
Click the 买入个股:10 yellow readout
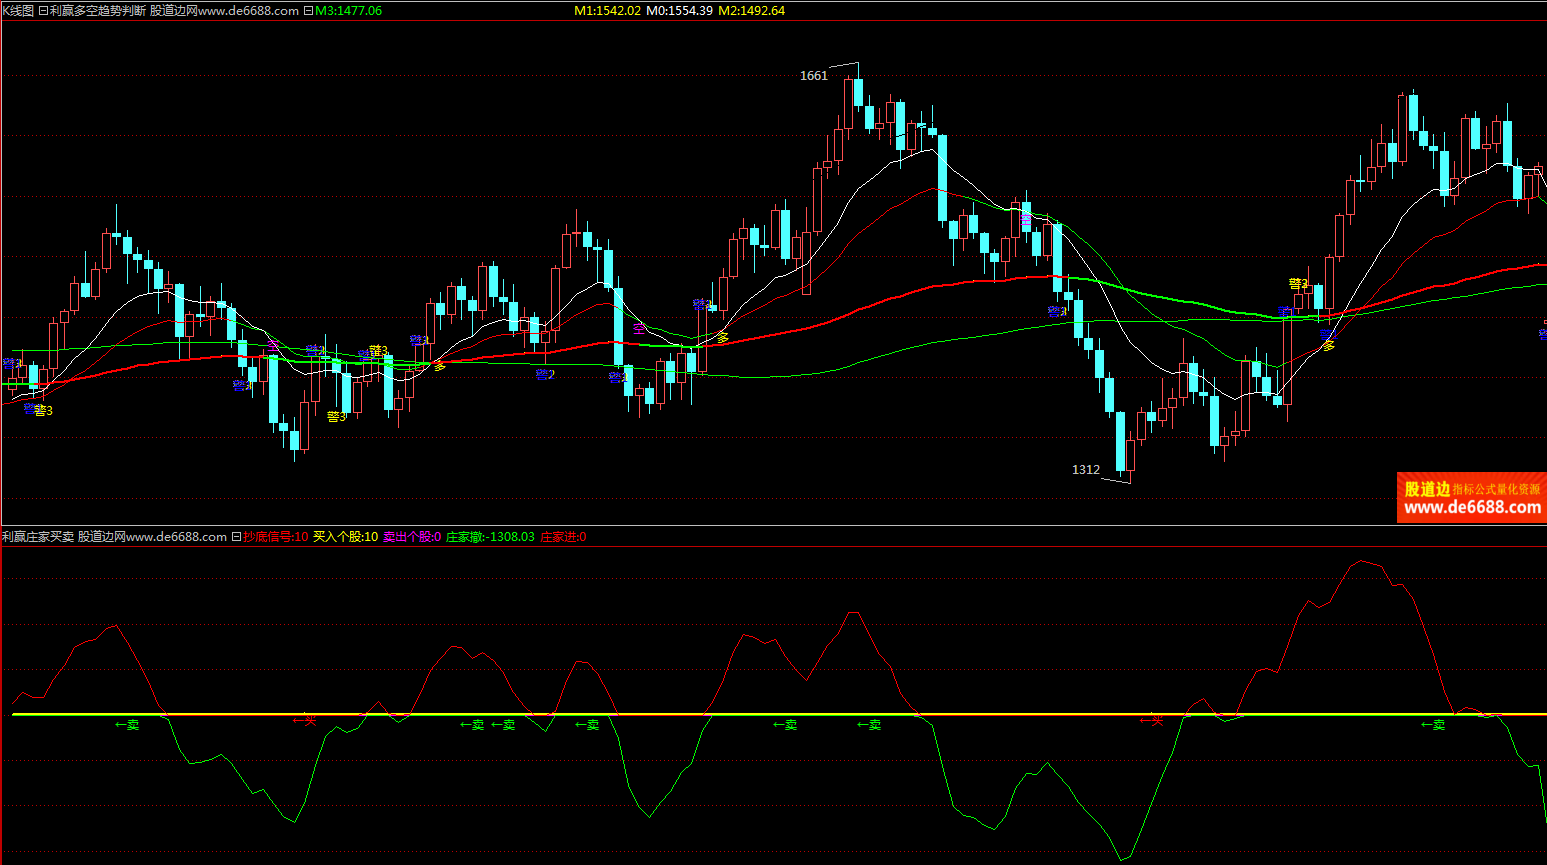point(345,537)
